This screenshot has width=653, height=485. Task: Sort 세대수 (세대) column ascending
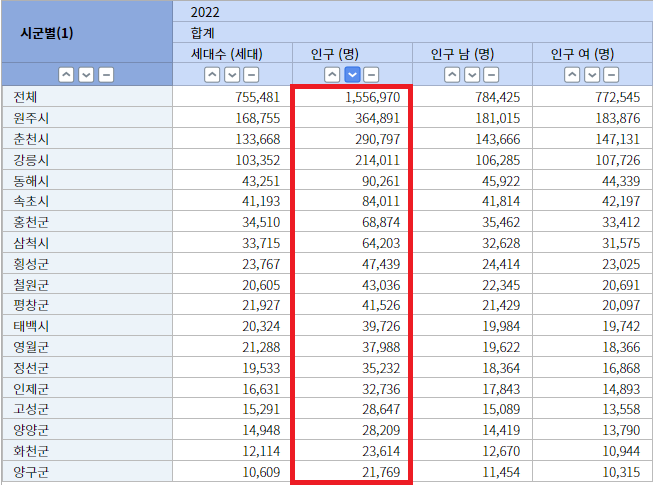pyautogui.click(x=212, y=75)
